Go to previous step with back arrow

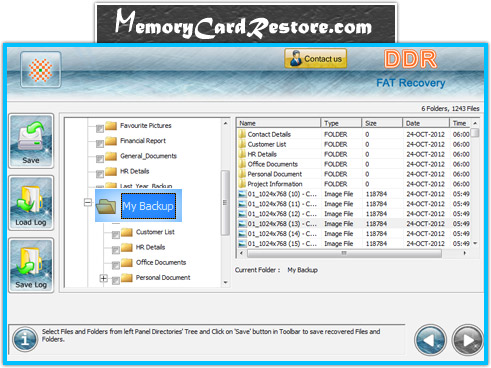tap(430, 340)
